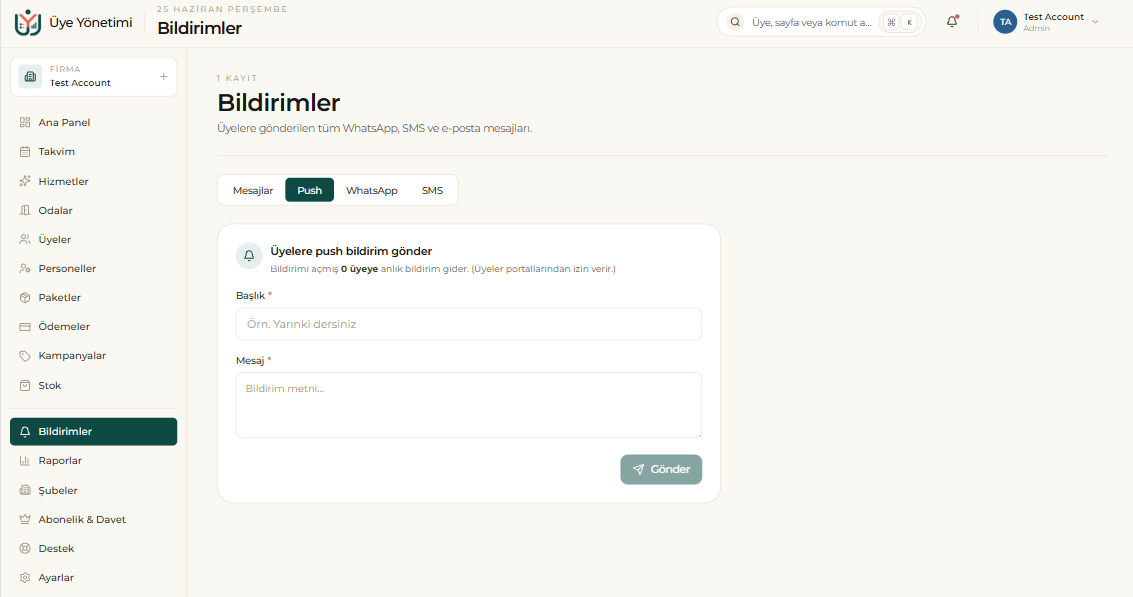Click the Kampanyalar tag icon
This screenshot has width=1133, height=597.
25,356
